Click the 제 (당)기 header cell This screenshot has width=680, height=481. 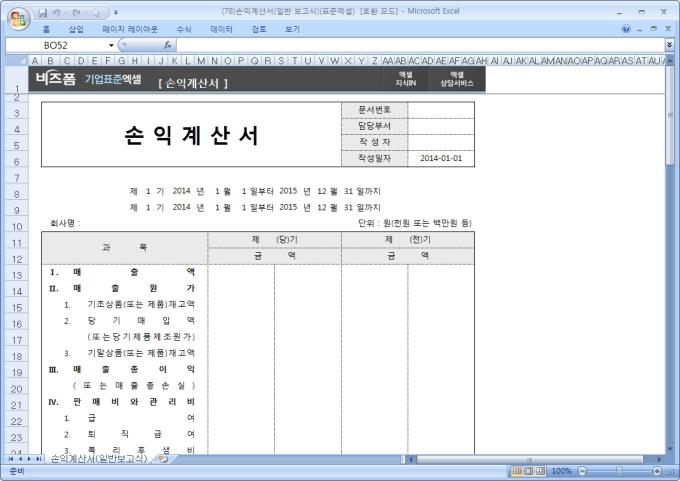[x=275, y=239]
